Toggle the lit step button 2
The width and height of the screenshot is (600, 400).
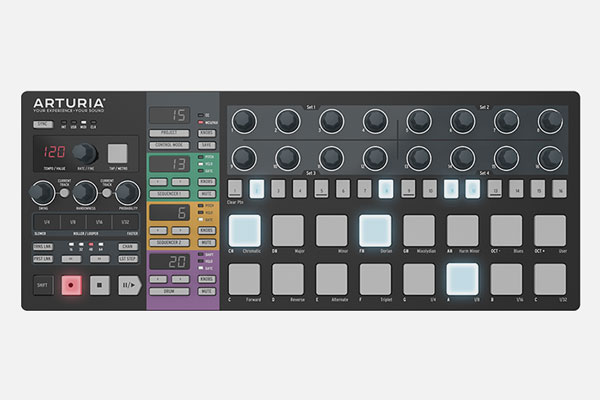tap(257, 189)
